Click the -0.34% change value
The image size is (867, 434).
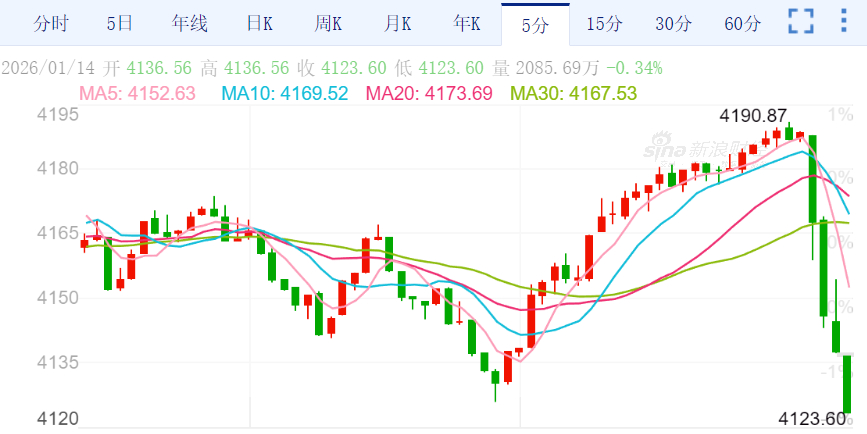[634, 69]
